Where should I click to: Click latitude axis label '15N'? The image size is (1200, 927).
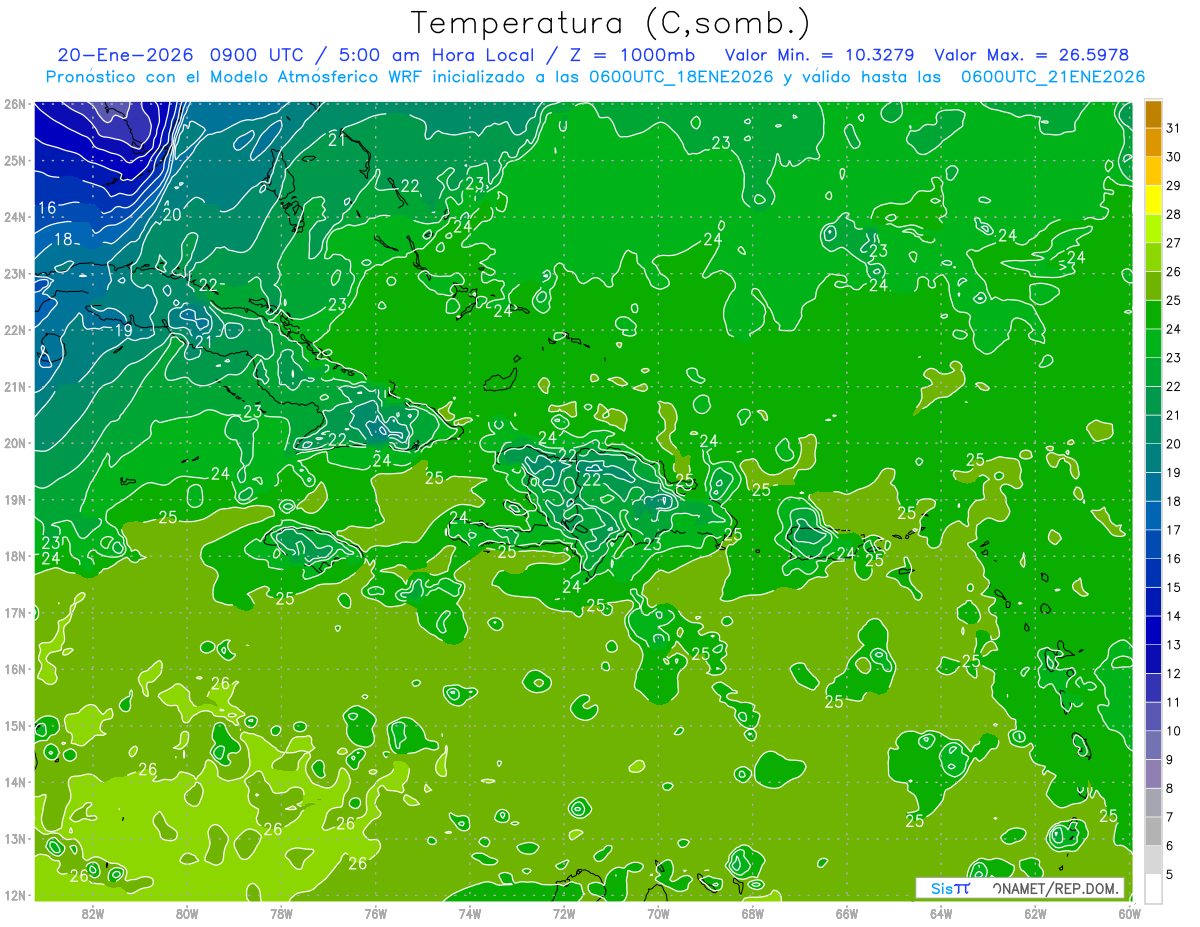click(x=13, y=726)
